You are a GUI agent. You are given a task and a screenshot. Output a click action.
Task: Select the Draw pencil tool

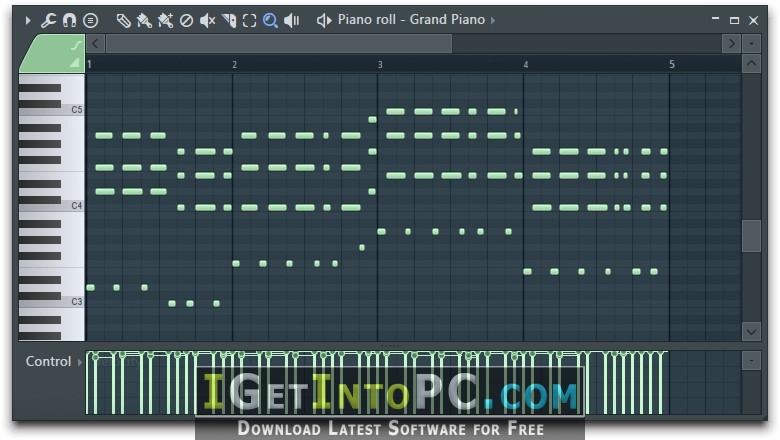123,20
